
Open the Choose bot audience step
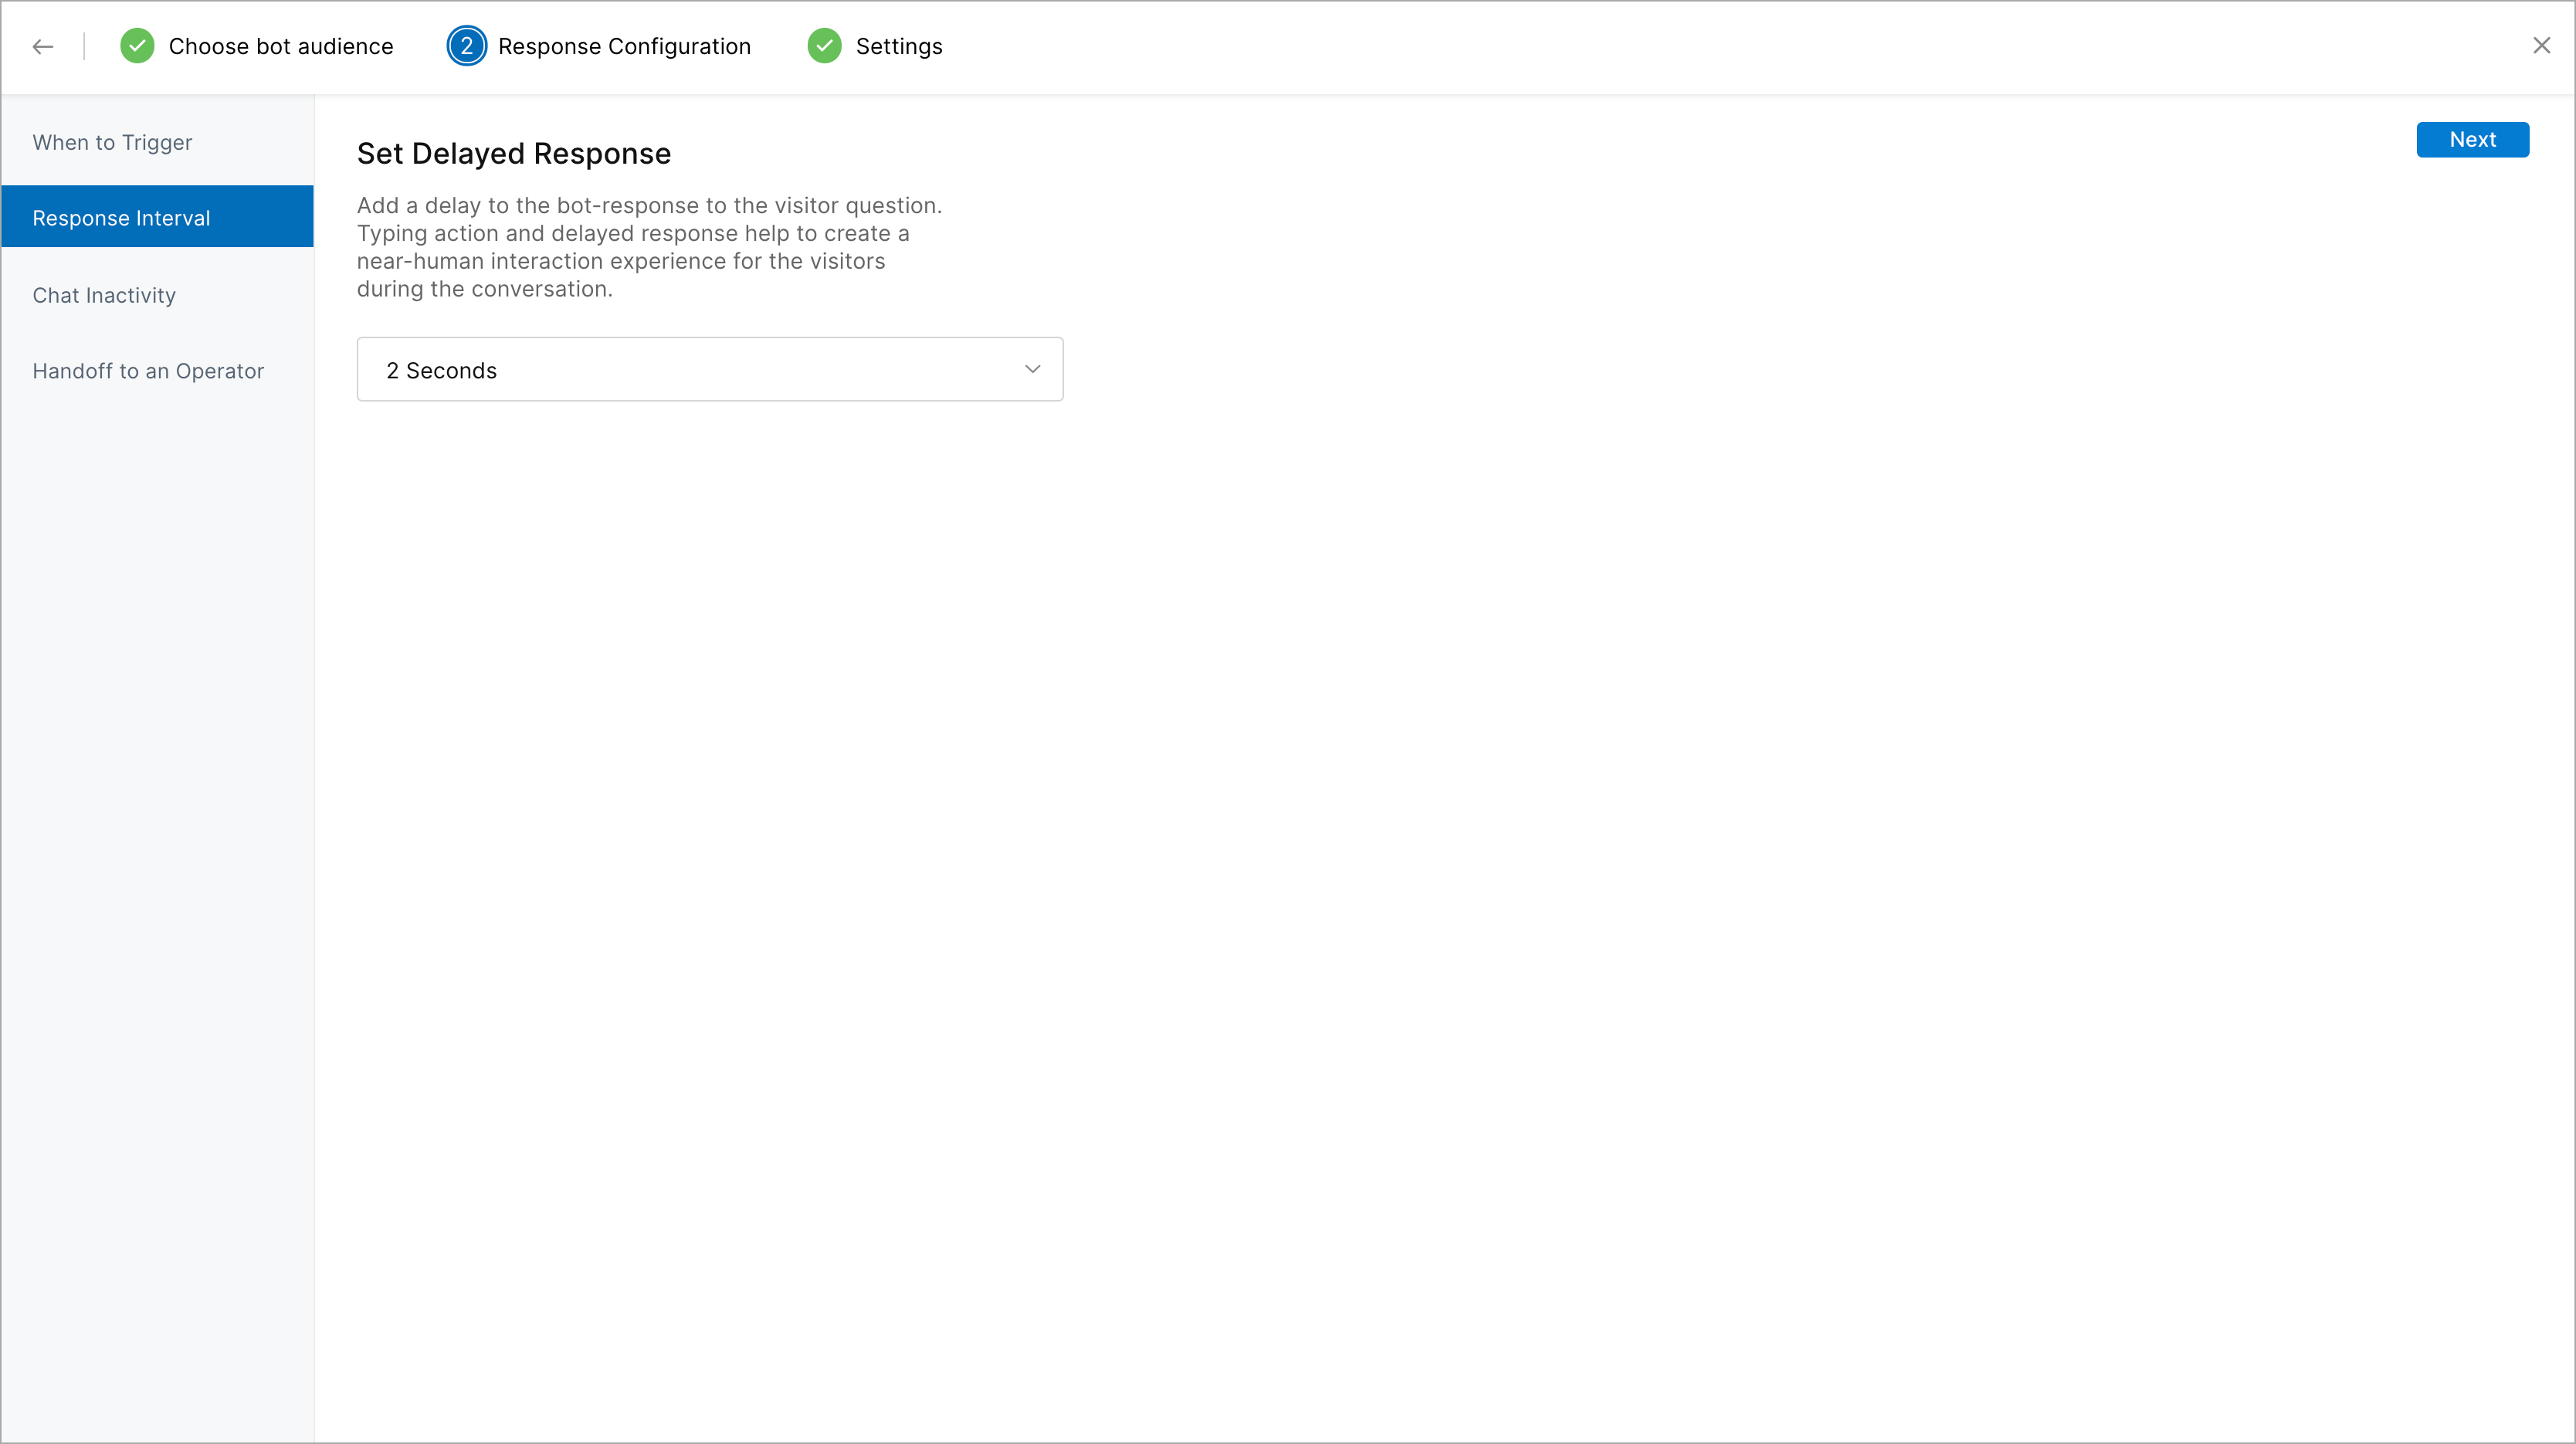pyautogui.click(x=280, y=46)
